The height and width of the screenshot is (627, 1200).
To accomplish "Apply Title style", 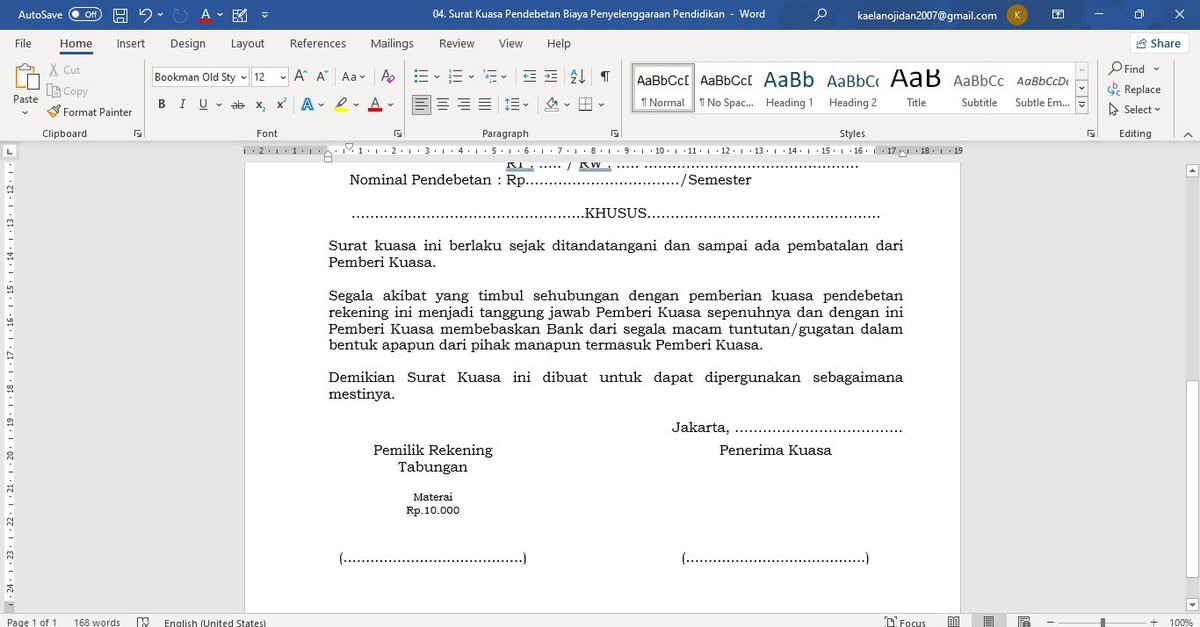I will pos(916,88).
